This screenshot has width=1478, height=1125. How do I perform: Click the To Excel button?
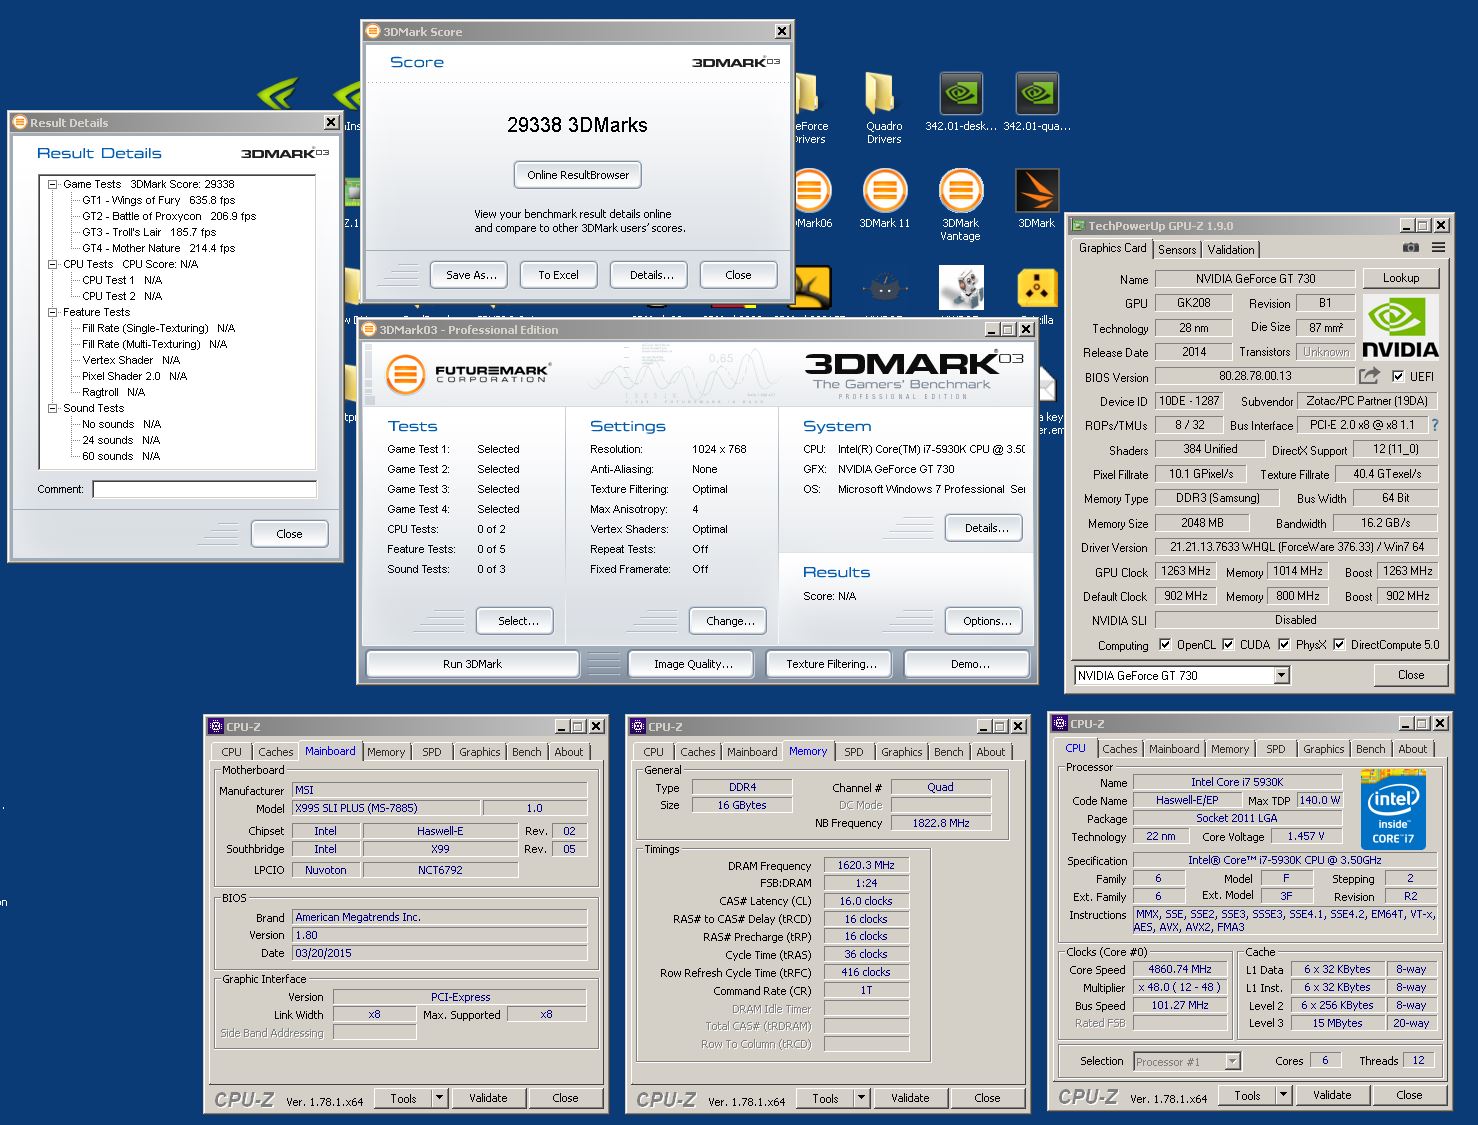pyautogui.click(x=558, y=275)
